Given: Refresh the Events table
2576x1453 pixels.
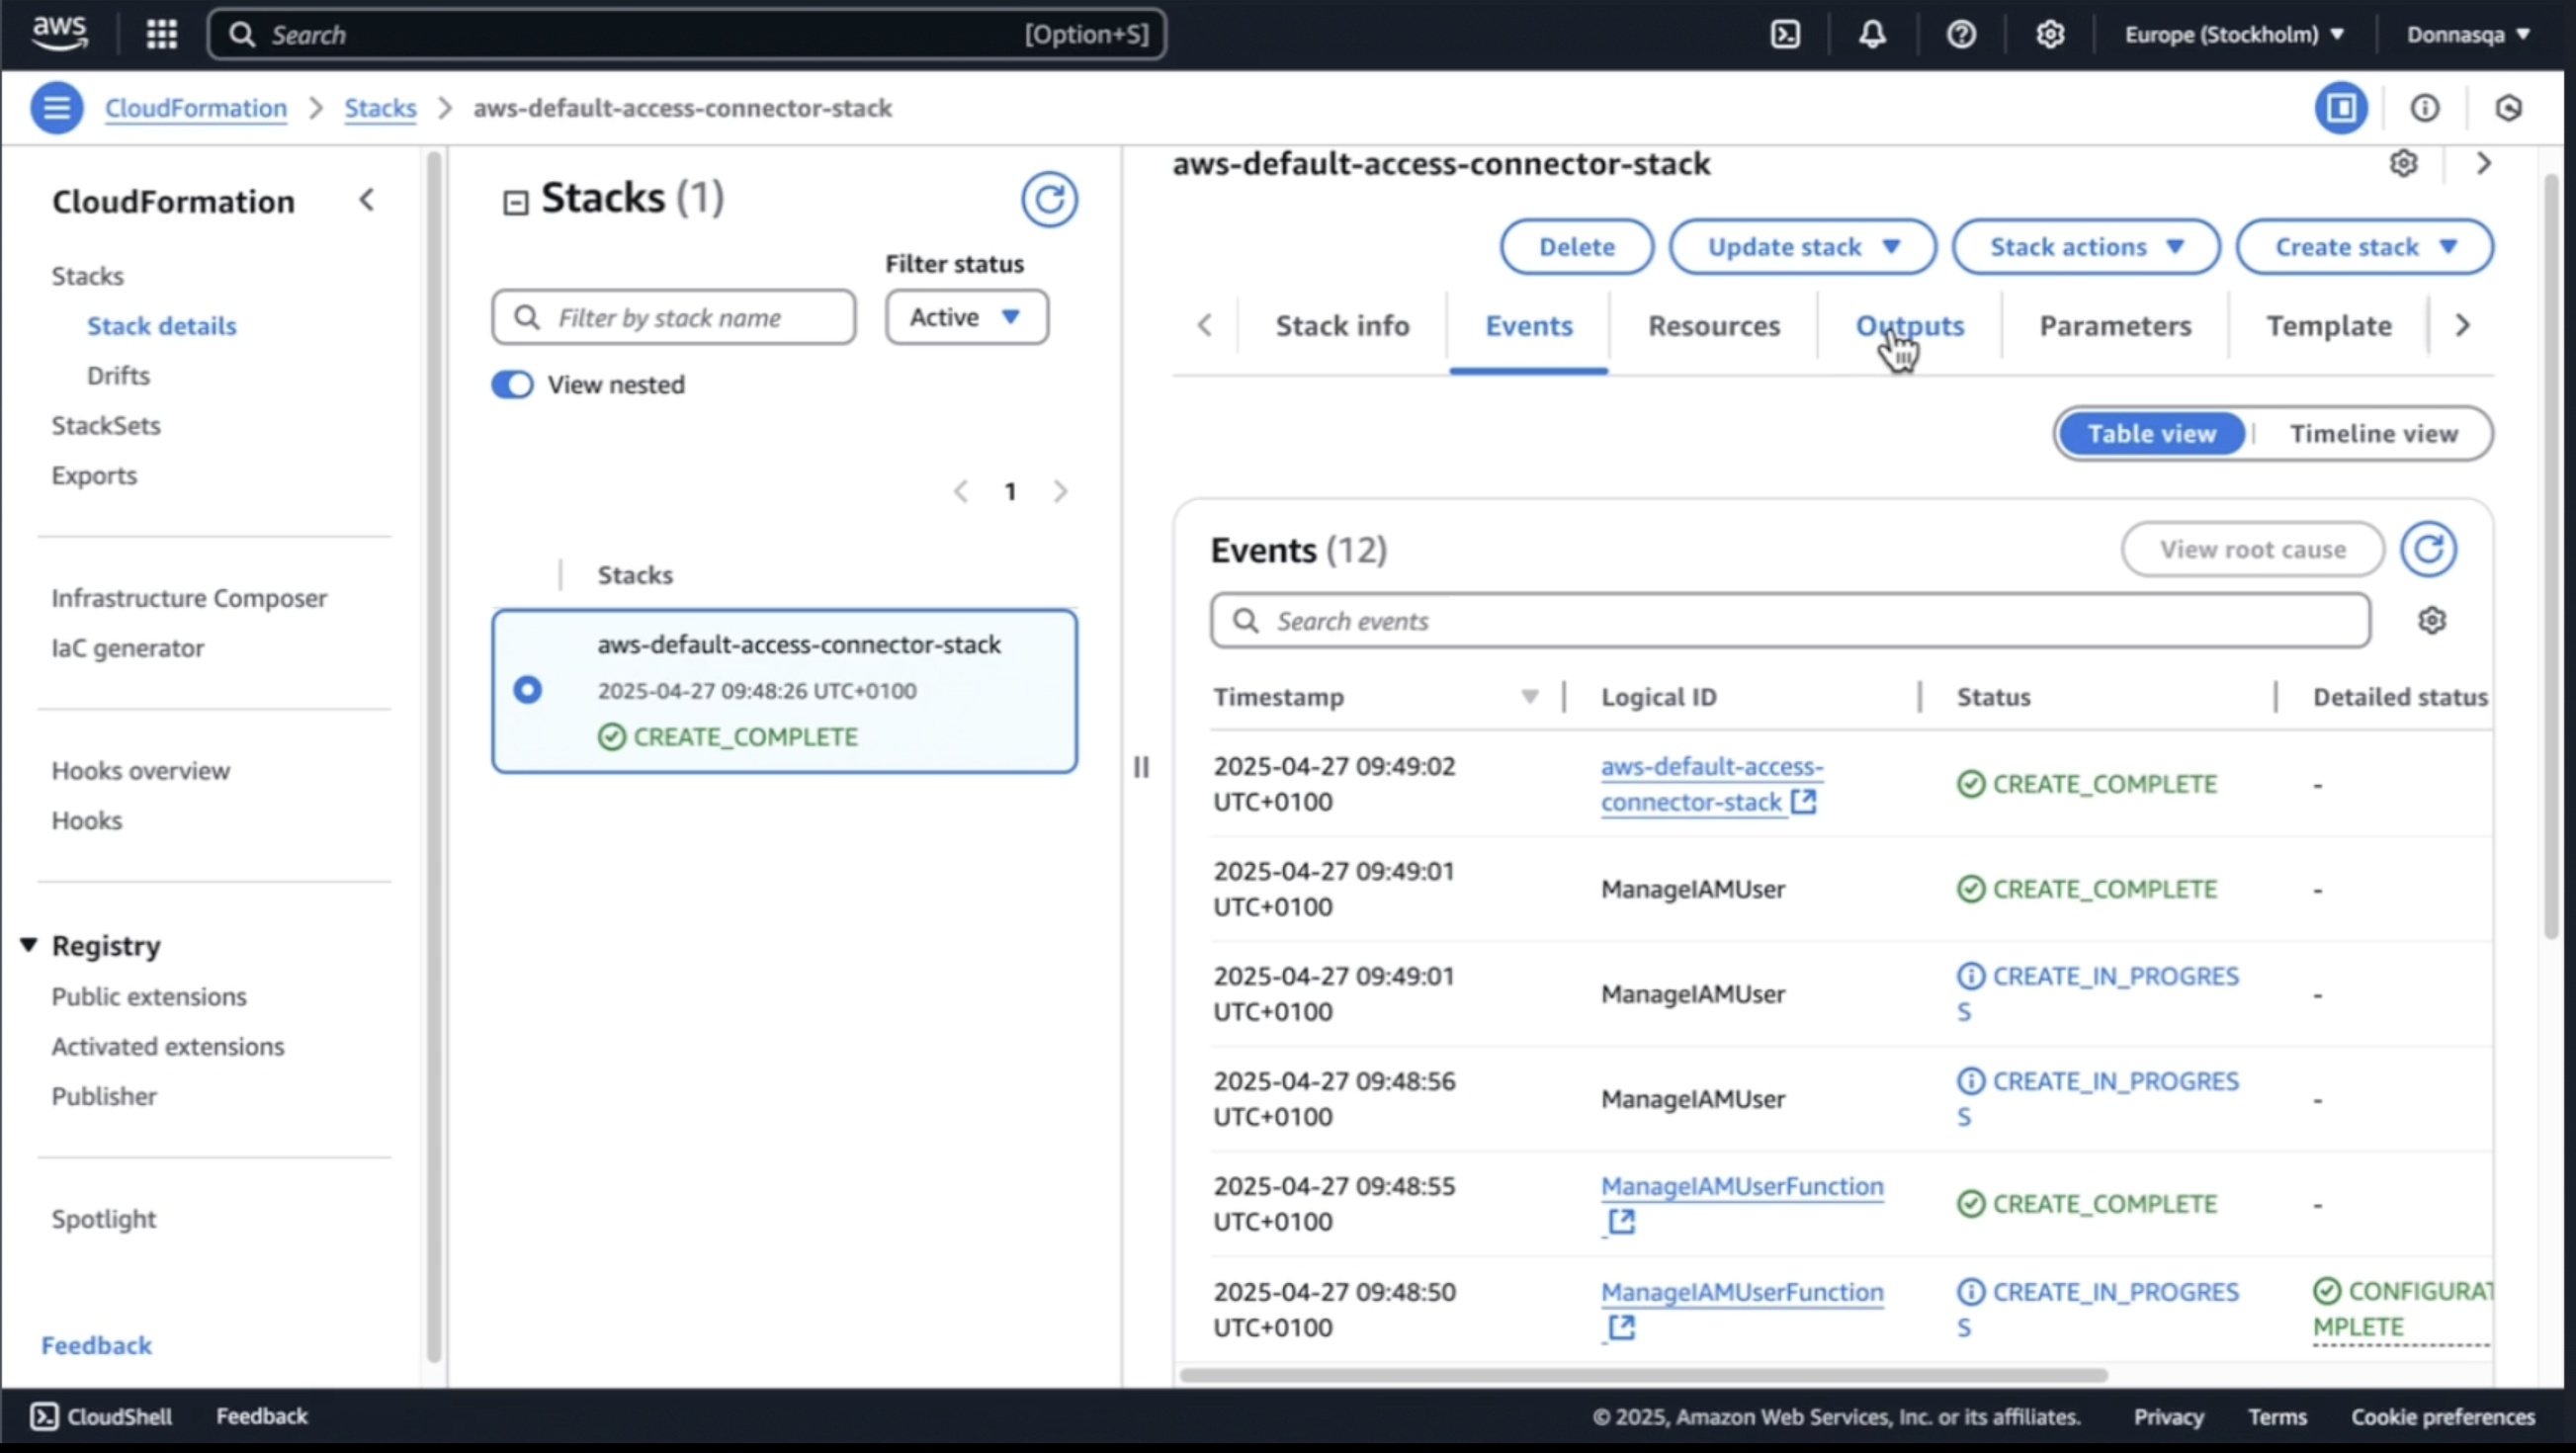Looking at the screenshot, I should [x=2428, y=549].
